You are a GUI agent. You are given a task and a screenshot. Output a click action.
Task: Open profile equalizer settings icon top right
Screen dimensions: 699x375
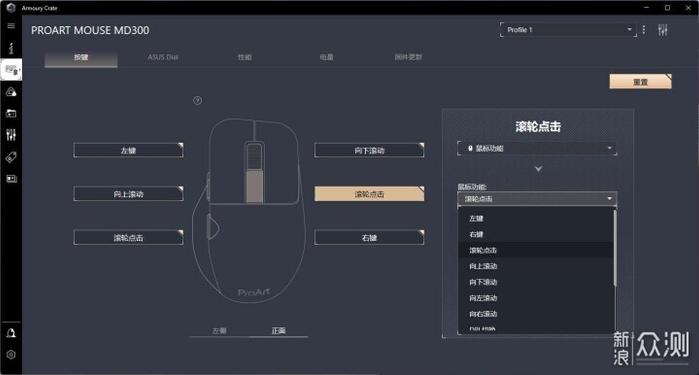(x=663, y=30)
